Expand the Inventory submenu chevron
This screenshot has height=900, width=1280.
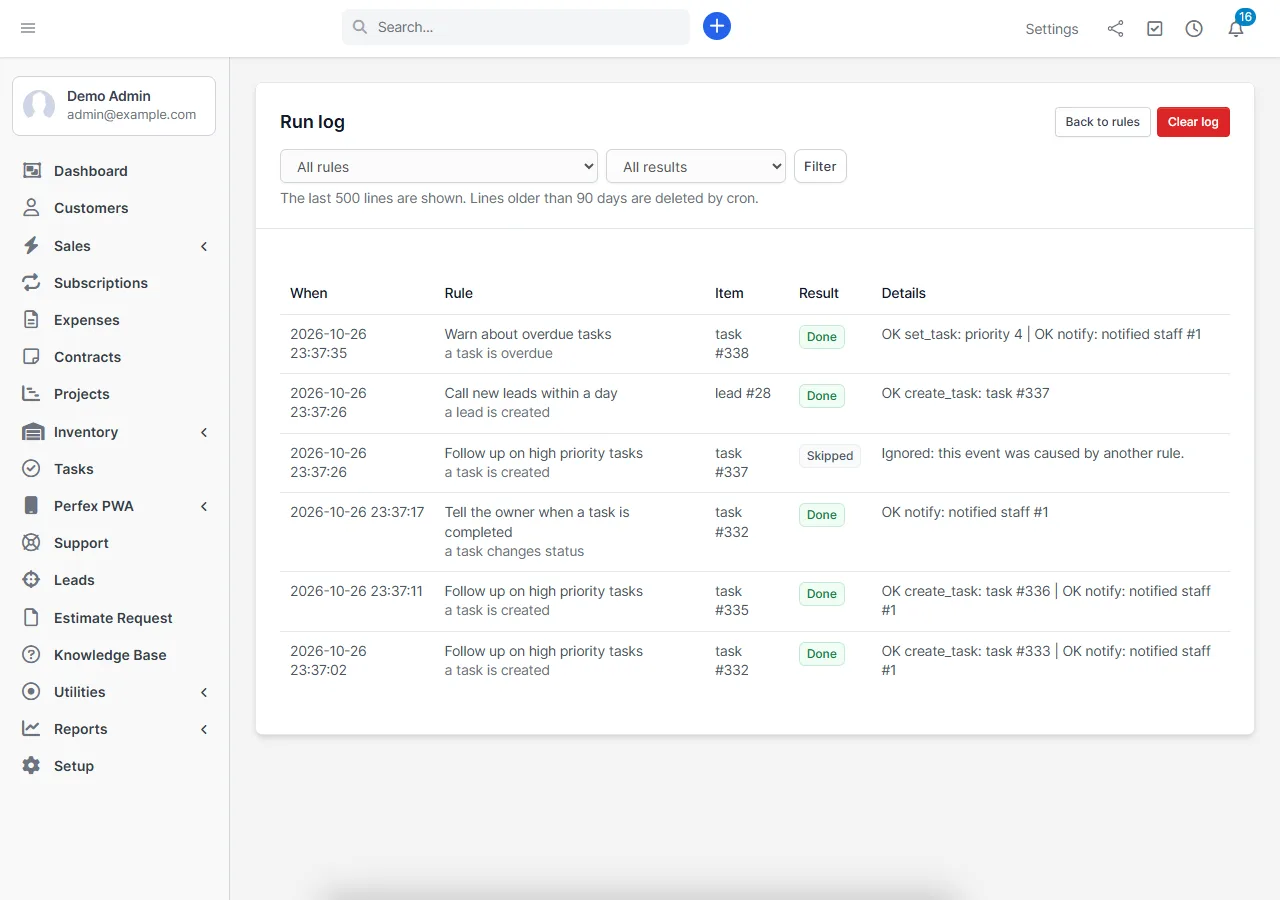(204, 432)
